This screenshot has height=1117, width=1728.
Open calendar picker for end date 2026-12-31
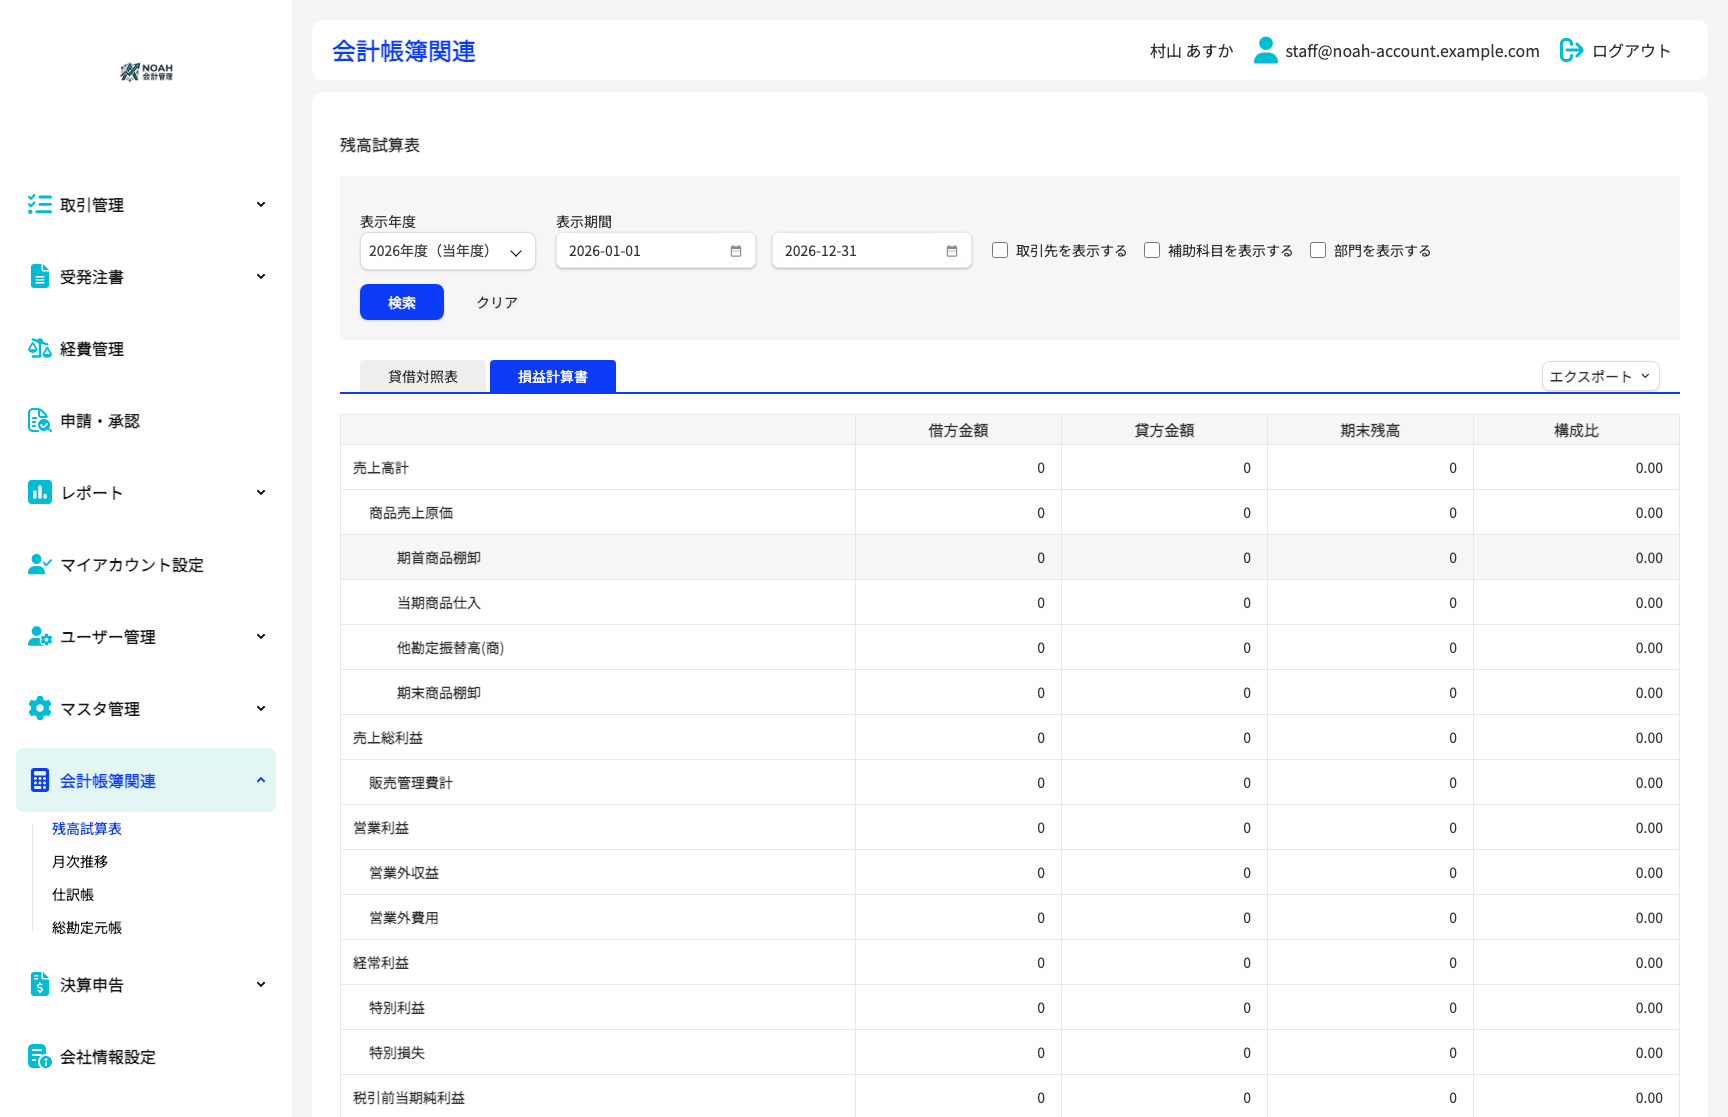[952, 251]
